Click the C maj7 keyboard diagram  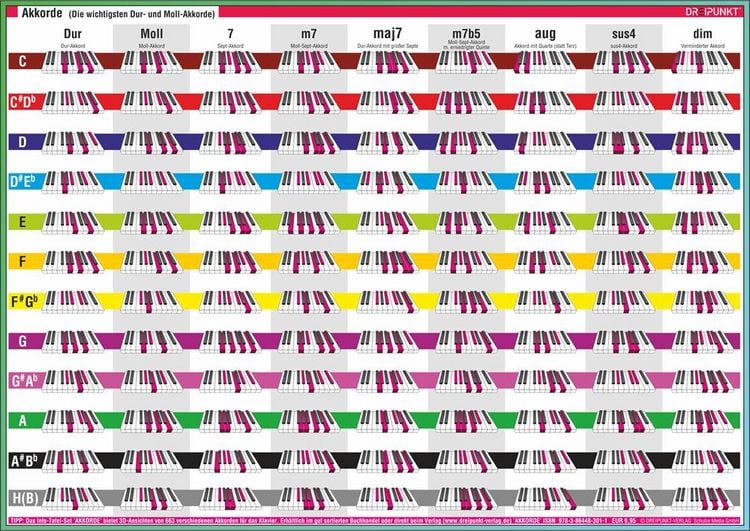pyautogui.click(x=387, y=62)
